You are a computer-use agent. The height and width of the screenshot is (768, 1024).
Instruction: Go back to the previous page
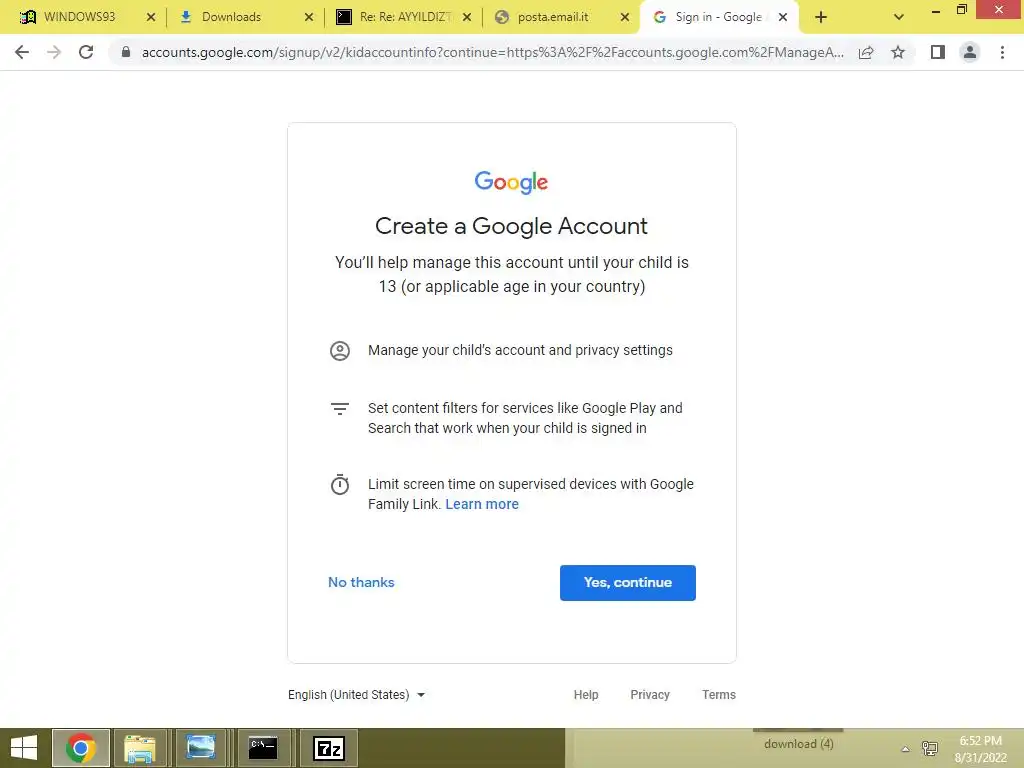22,52
